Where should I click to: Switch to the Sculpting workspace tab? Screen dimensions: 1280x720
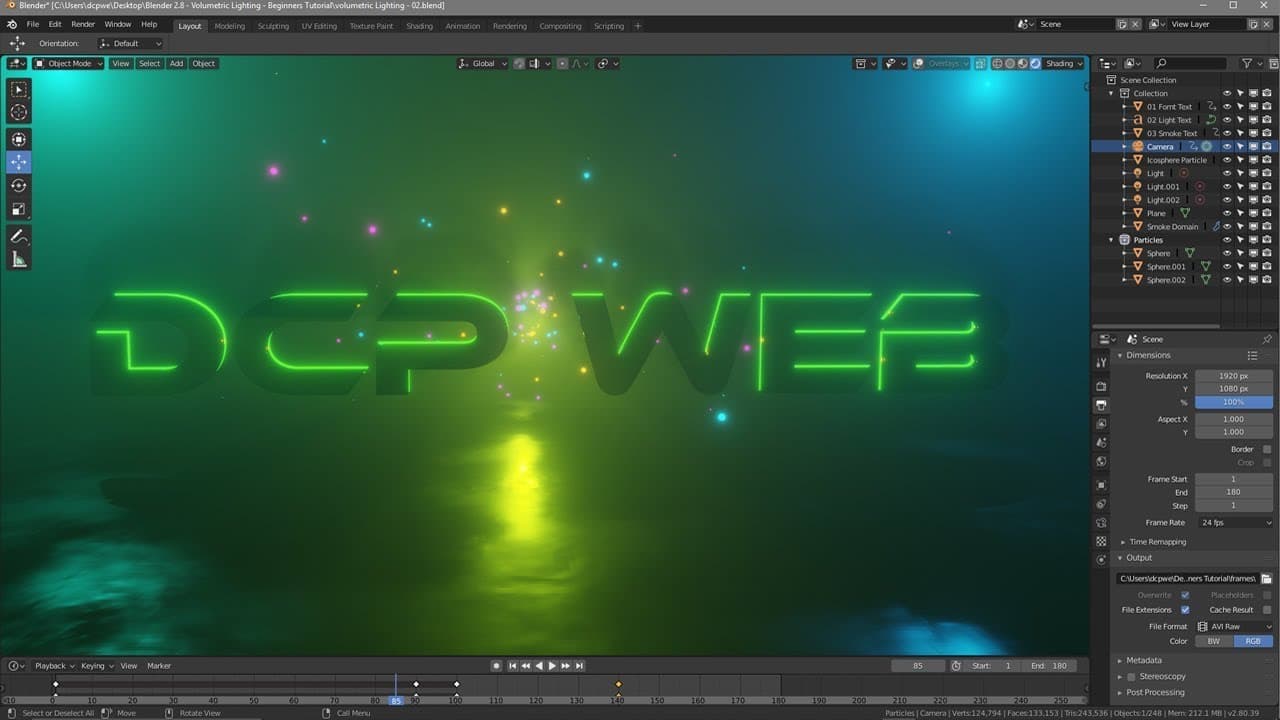point(273,26)
